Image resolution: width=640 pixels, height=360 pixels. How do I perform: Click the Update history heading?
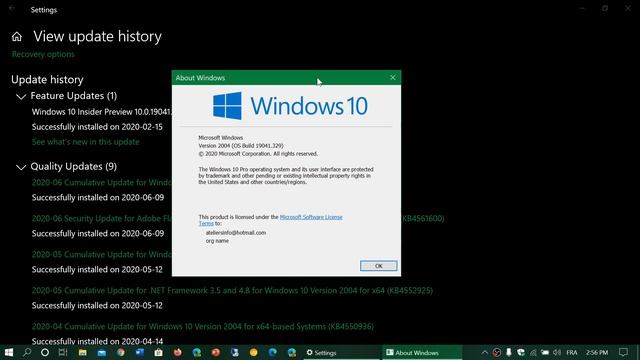(x=47, y=80)
